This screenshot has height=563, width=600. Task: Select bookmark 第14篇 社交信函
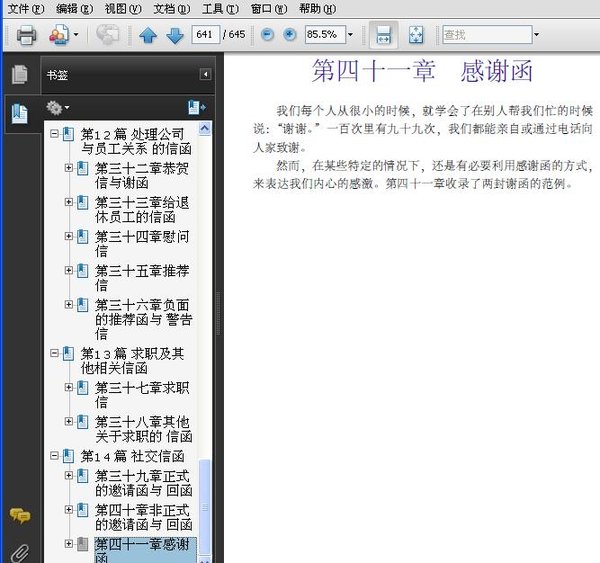point(132,456)
